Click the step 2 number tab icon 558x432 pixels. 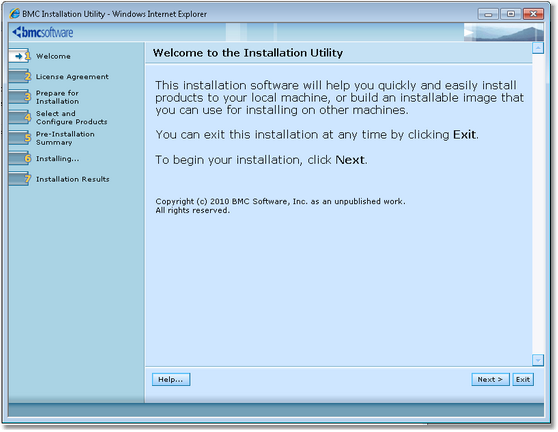(20, 76)
